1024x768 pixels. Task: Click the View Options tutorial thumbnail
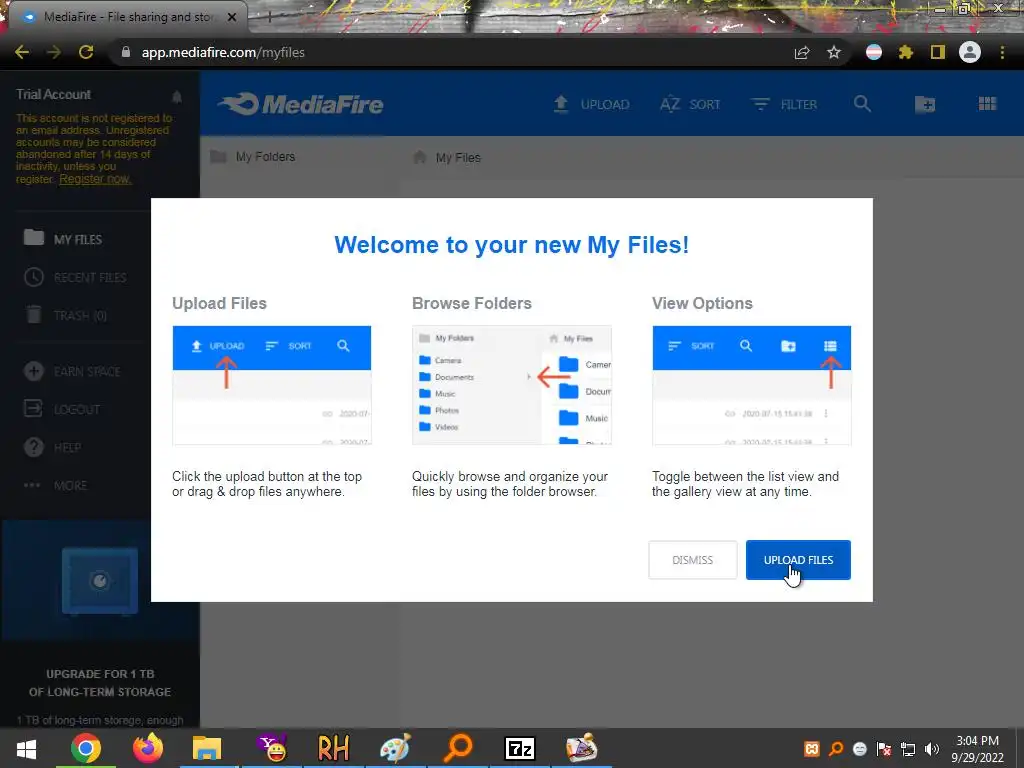pyautogui.click(x=752, y=385)
